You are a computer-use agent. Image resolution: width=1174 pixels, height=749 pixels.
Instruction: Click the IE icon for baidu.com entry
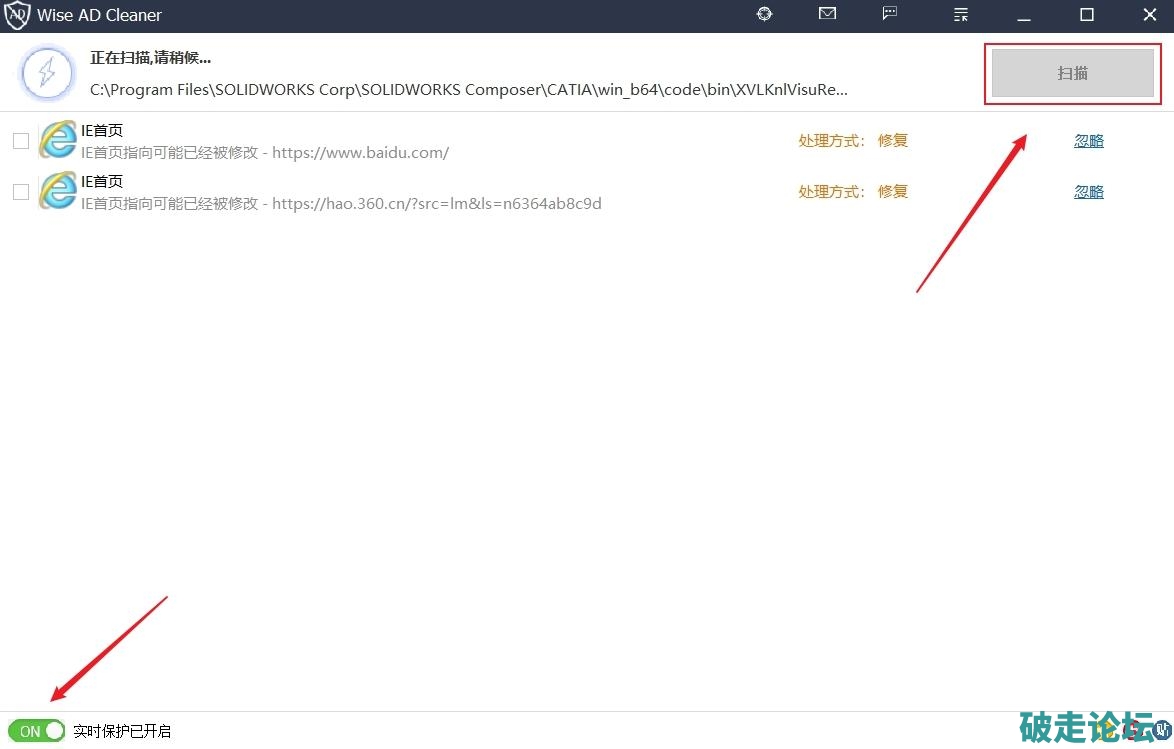tap(58, 141)
